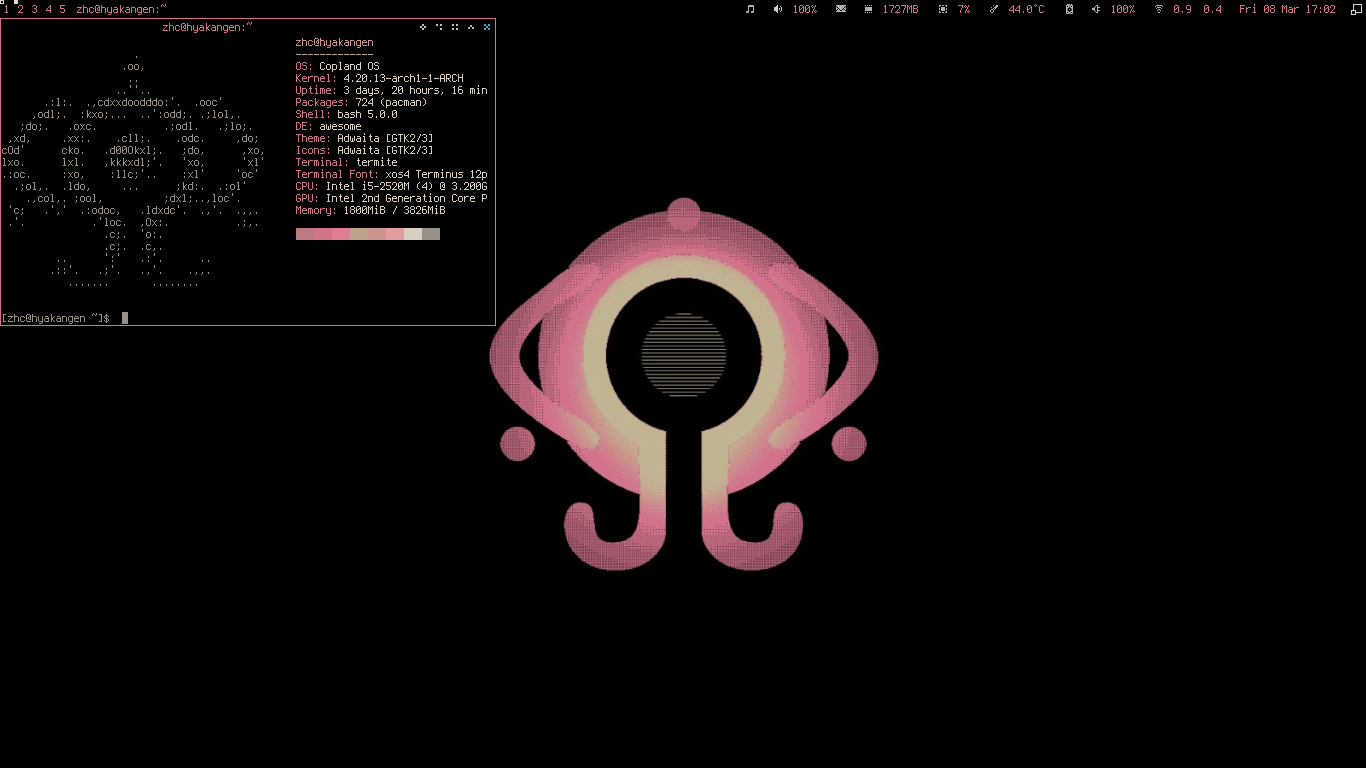Click the Wi-Fi signal icon

pos(1159,9)
